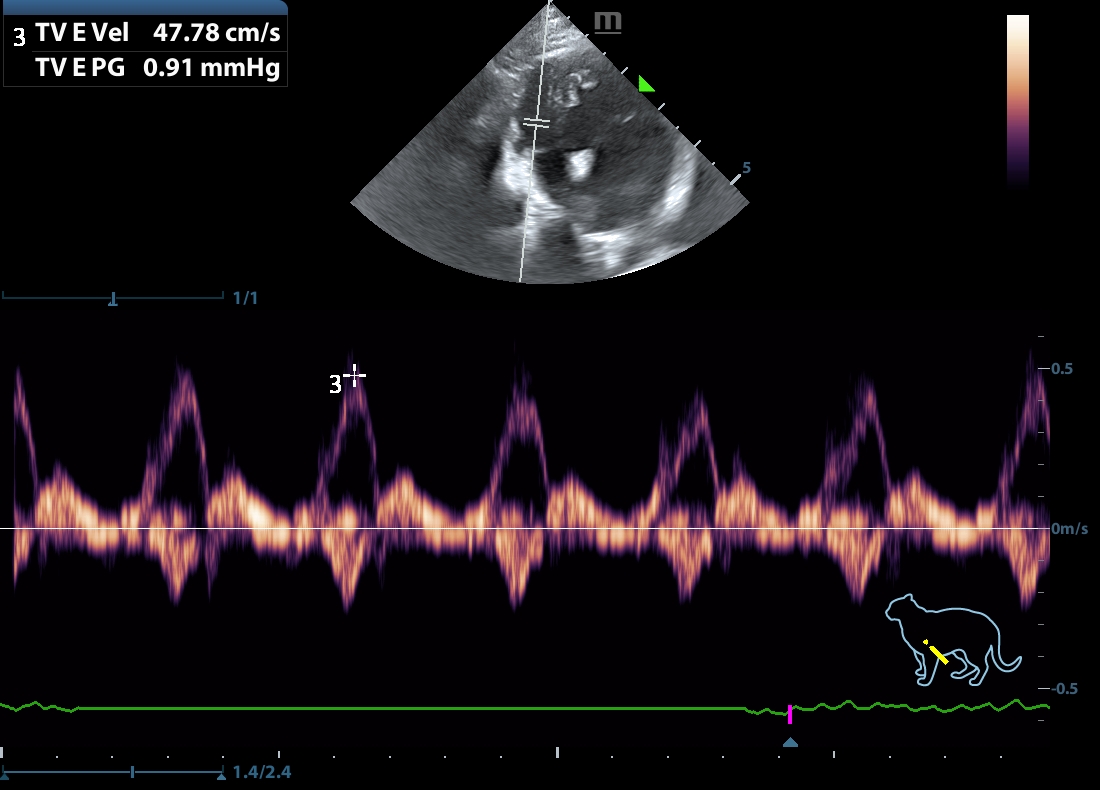Click the 0m/s baseline label

1069,528
